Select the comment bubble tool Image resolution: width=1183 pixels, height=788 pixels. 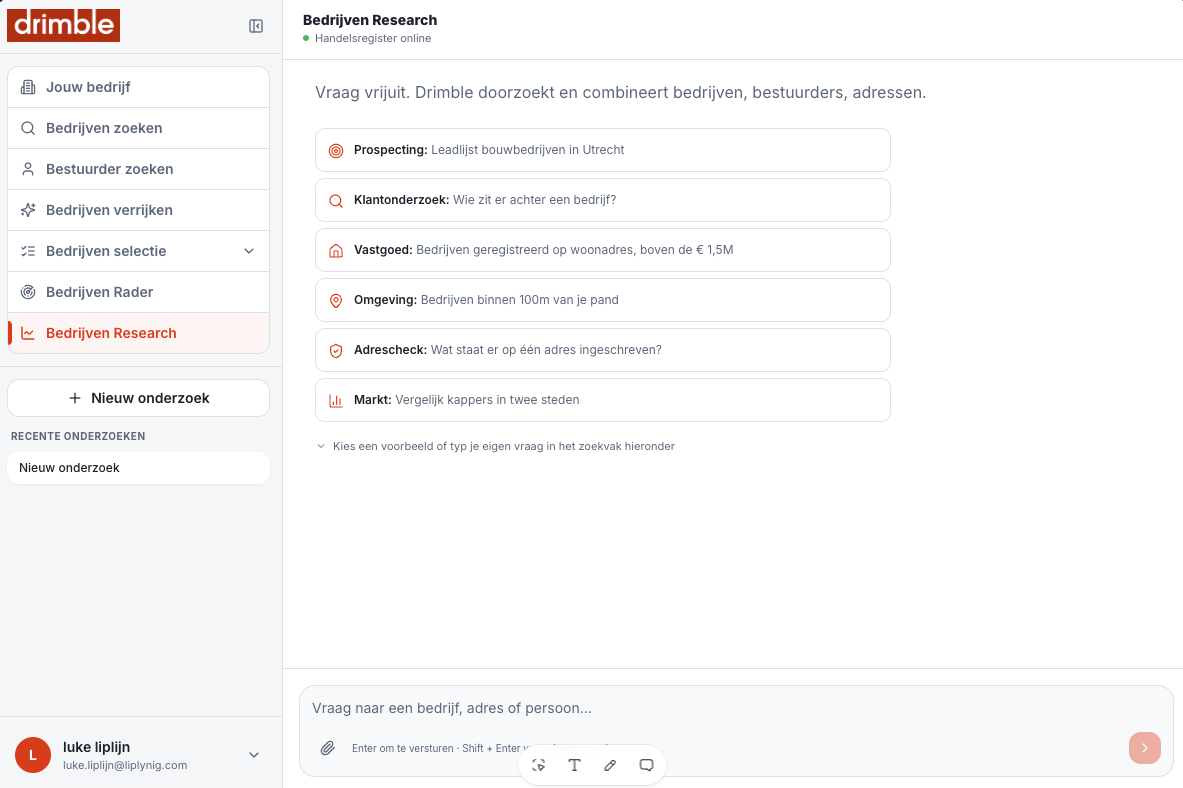click(x=647, y=765)
